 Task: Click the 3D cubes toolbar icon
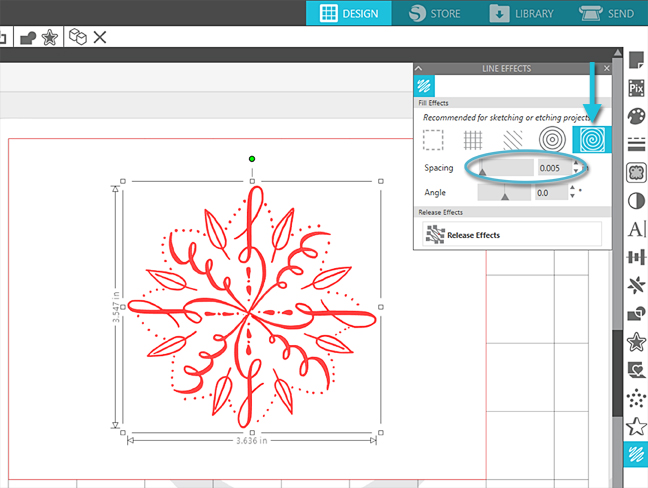coord(78,37)
